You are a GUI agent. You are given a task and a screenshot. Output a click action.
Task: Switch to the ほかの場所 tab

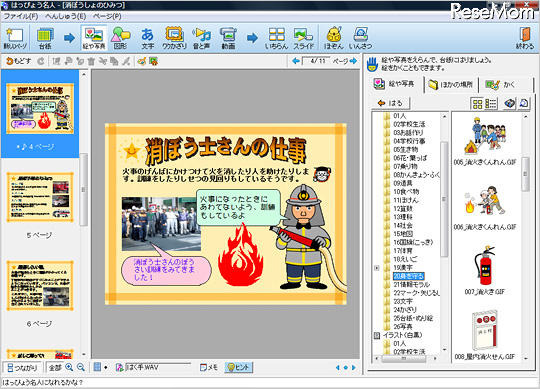pyautogui.click(x=451, y=84)
